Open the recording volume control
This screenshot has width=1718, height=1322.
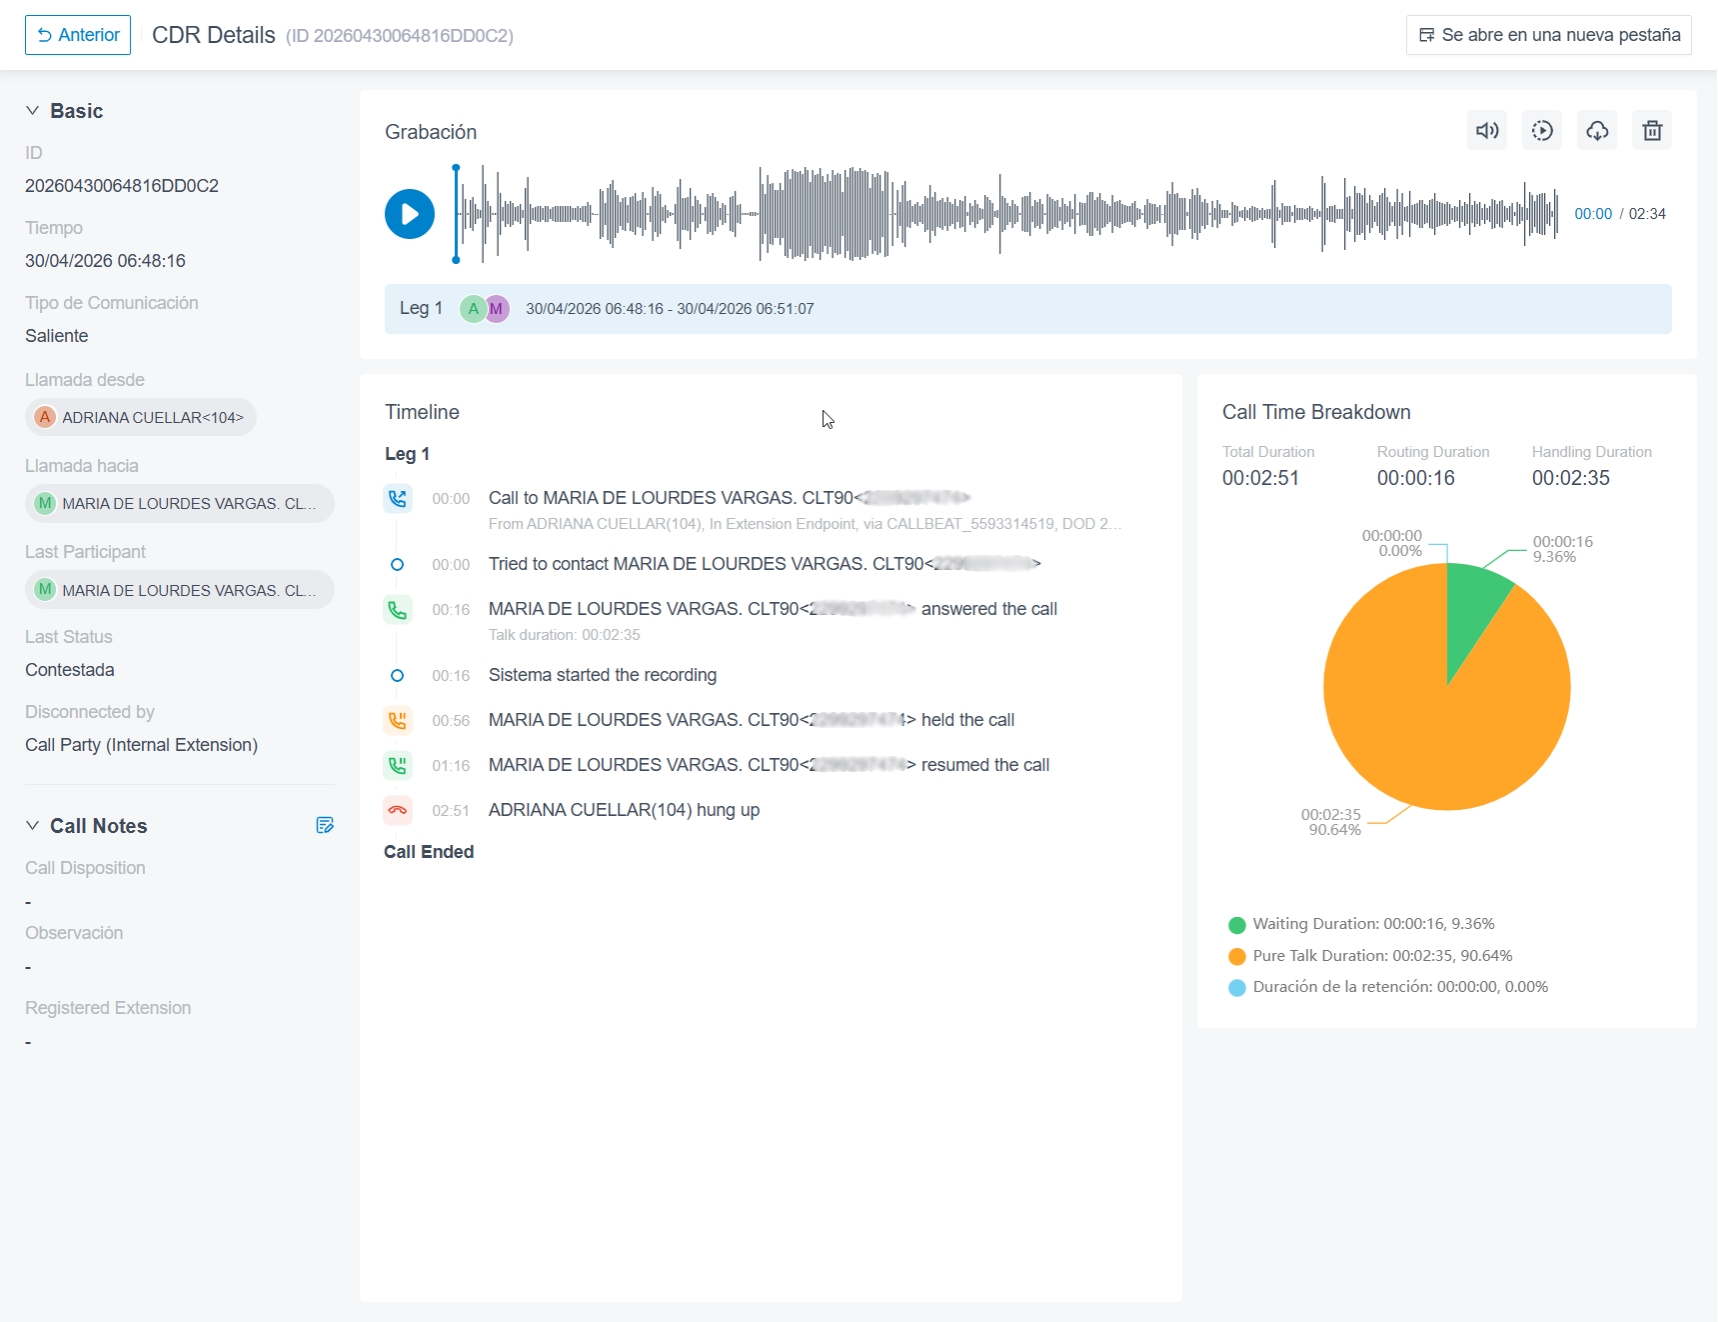1487,130
